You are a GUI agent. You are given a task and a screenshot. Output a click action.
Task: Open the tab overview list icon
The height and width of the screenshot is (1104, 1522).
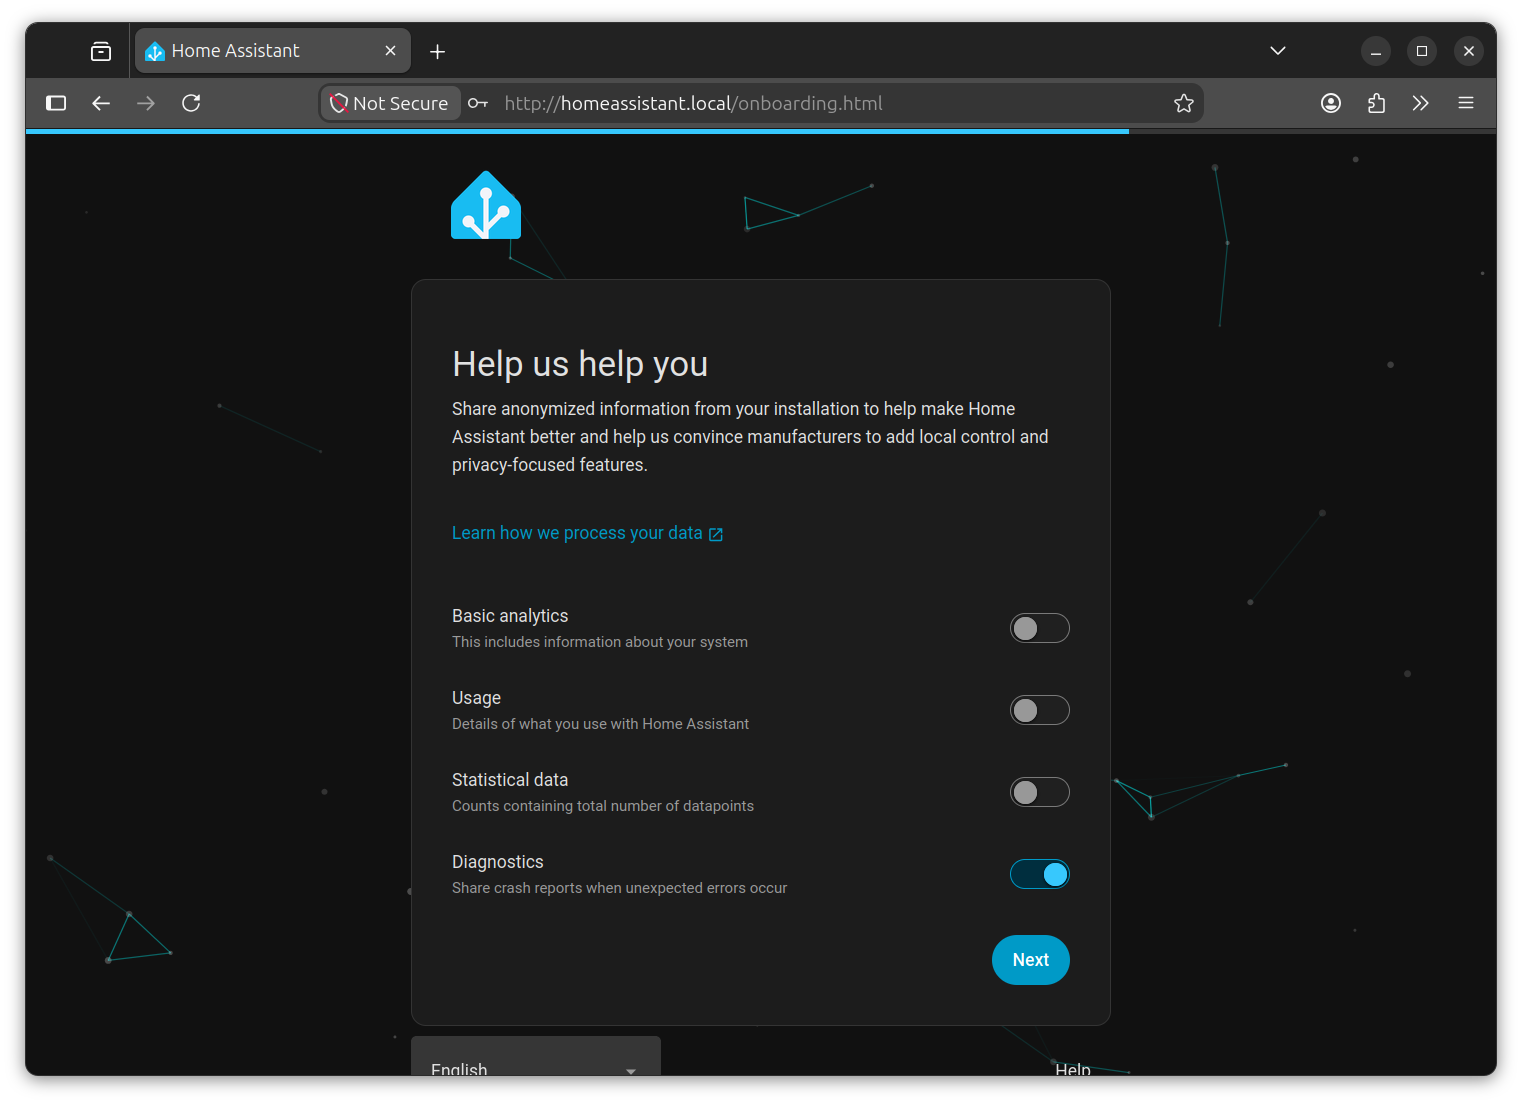coord(101,51)
